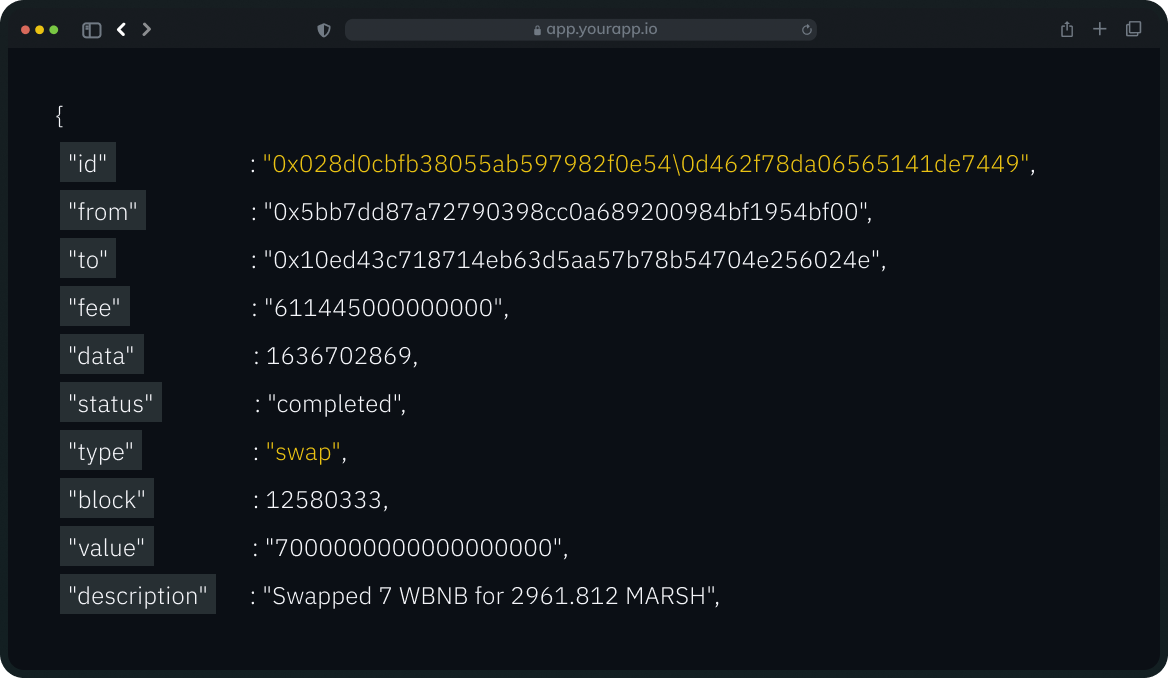Click the "description" key label
The image size is (1168, 678).
[x=137, y=595]
